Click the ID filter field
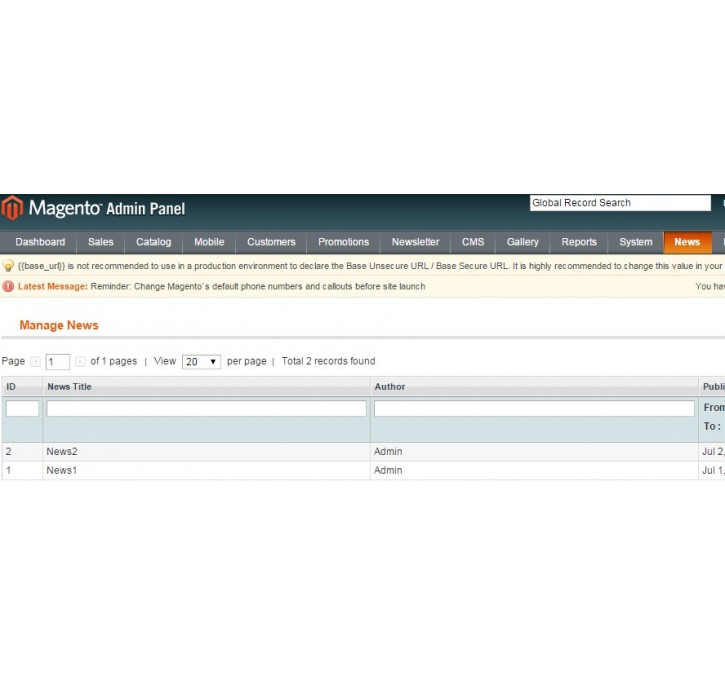This screenshot has width=725, height=680. tap(22, 409)
